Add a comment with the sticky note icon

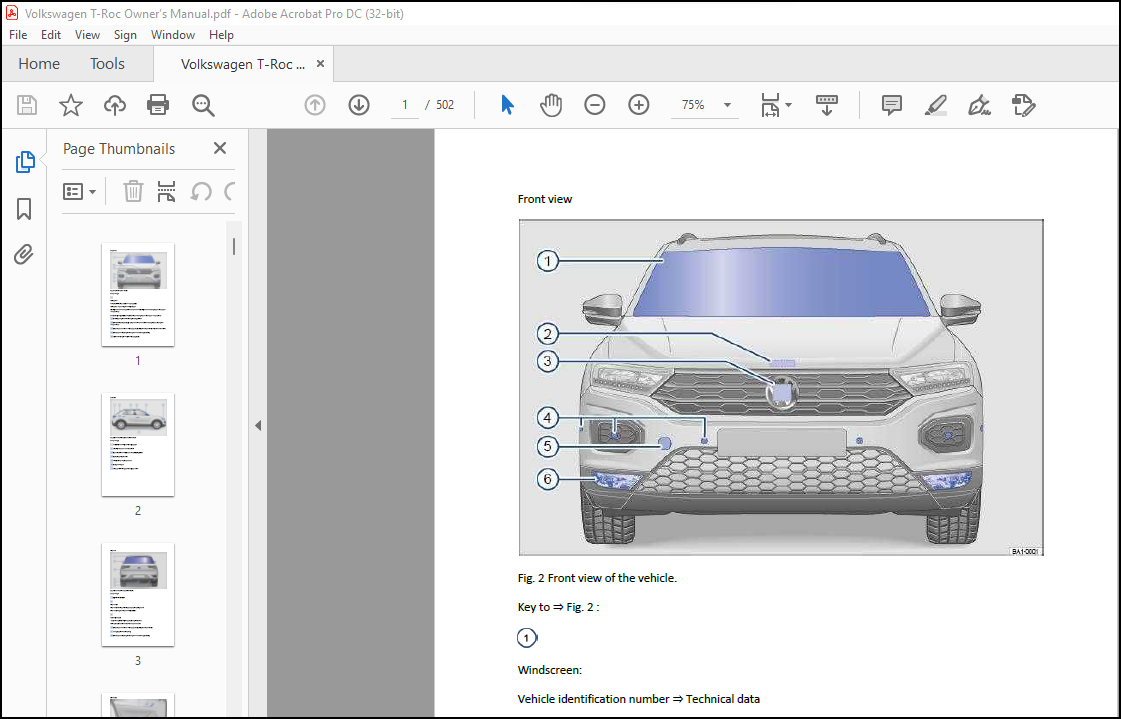point(892,105)
